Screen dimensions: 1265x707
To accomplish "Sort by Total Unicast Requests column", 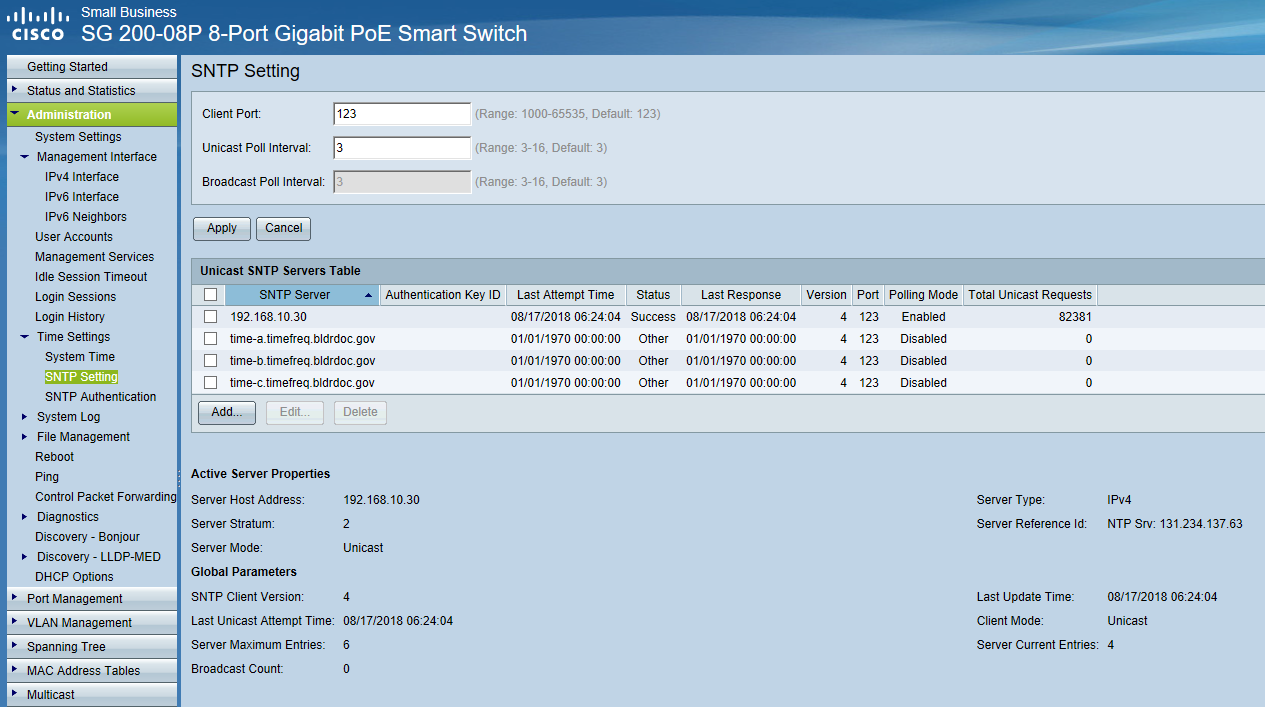I will pyautogui.click(x=1030, y=295).
